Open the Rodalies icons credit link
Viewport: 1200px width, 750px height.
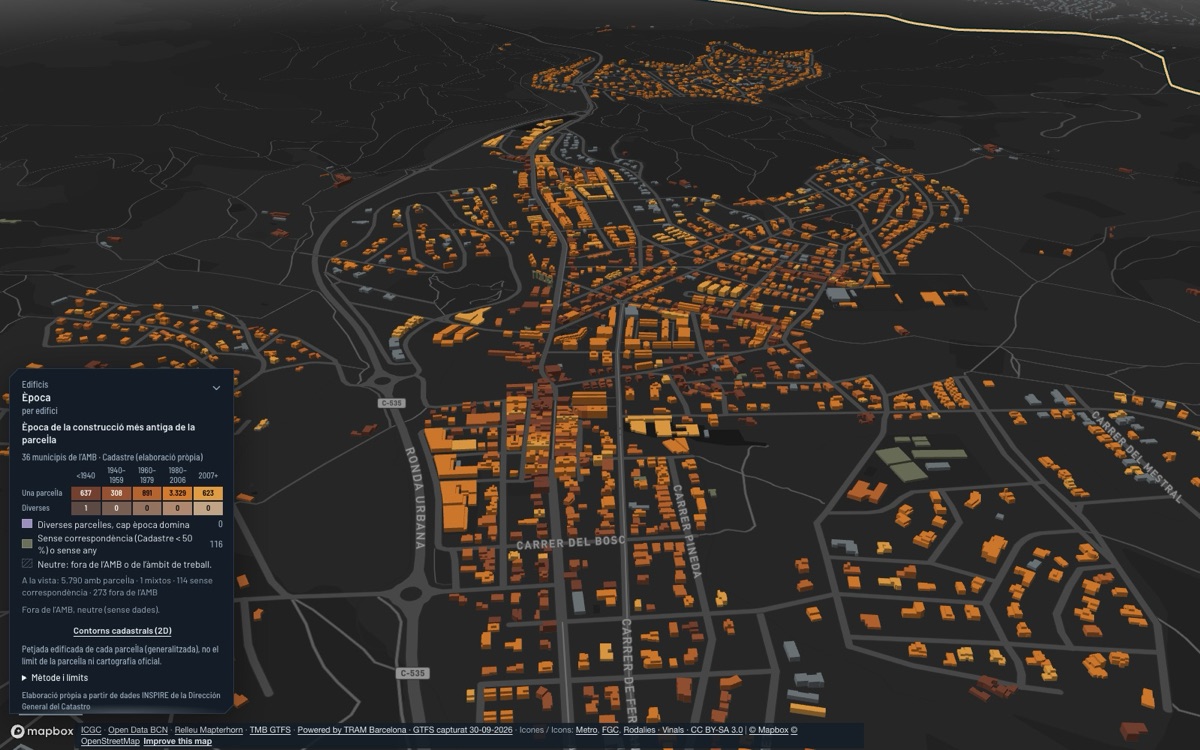click(x=642, y=730)
